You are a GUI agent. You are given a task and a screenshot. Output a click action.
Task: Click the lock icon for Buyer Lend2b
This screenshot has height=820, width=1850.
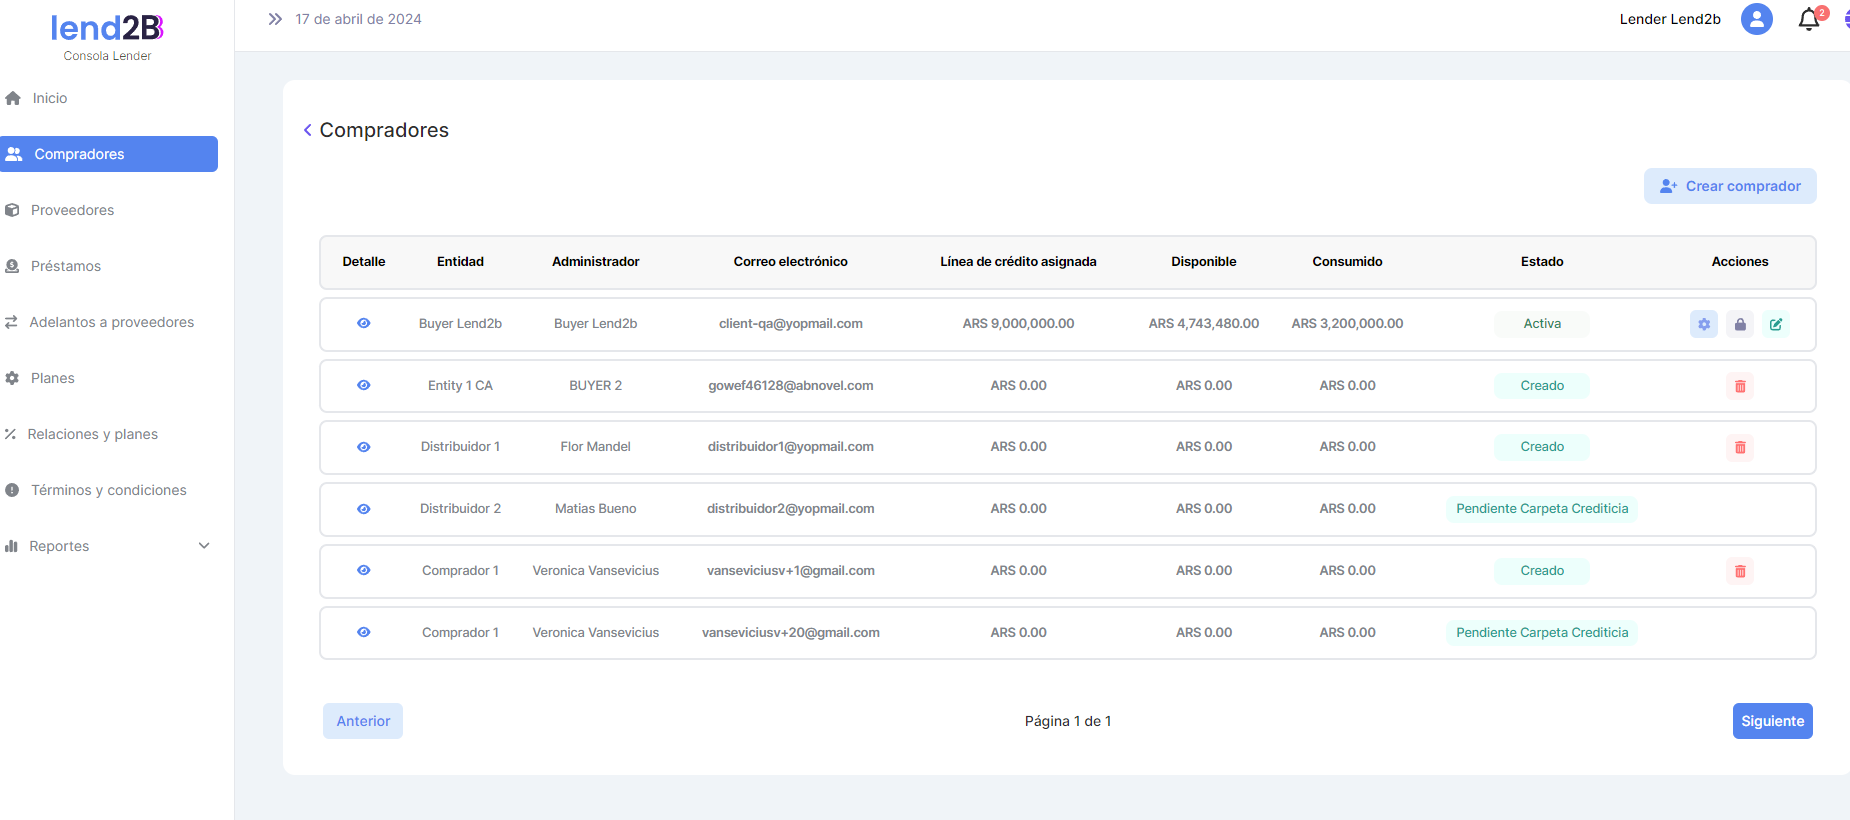[1740, 324]
